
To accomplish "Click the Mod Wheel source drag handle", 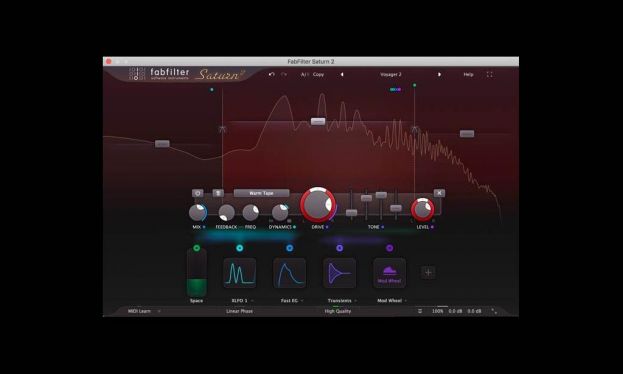I will [x=389, y=248].
